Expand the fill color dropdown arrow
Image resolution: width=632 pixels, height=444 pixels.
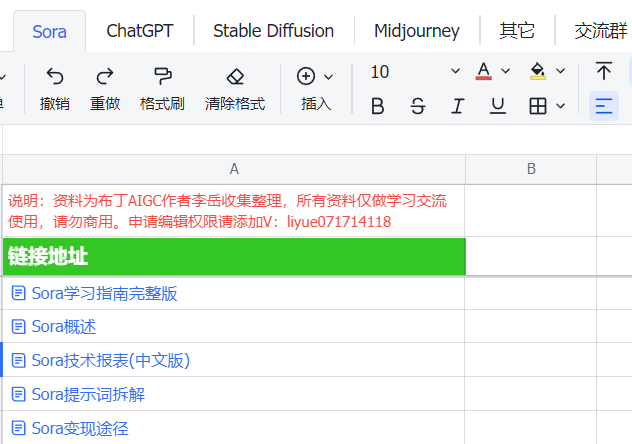tap(560, 71)
